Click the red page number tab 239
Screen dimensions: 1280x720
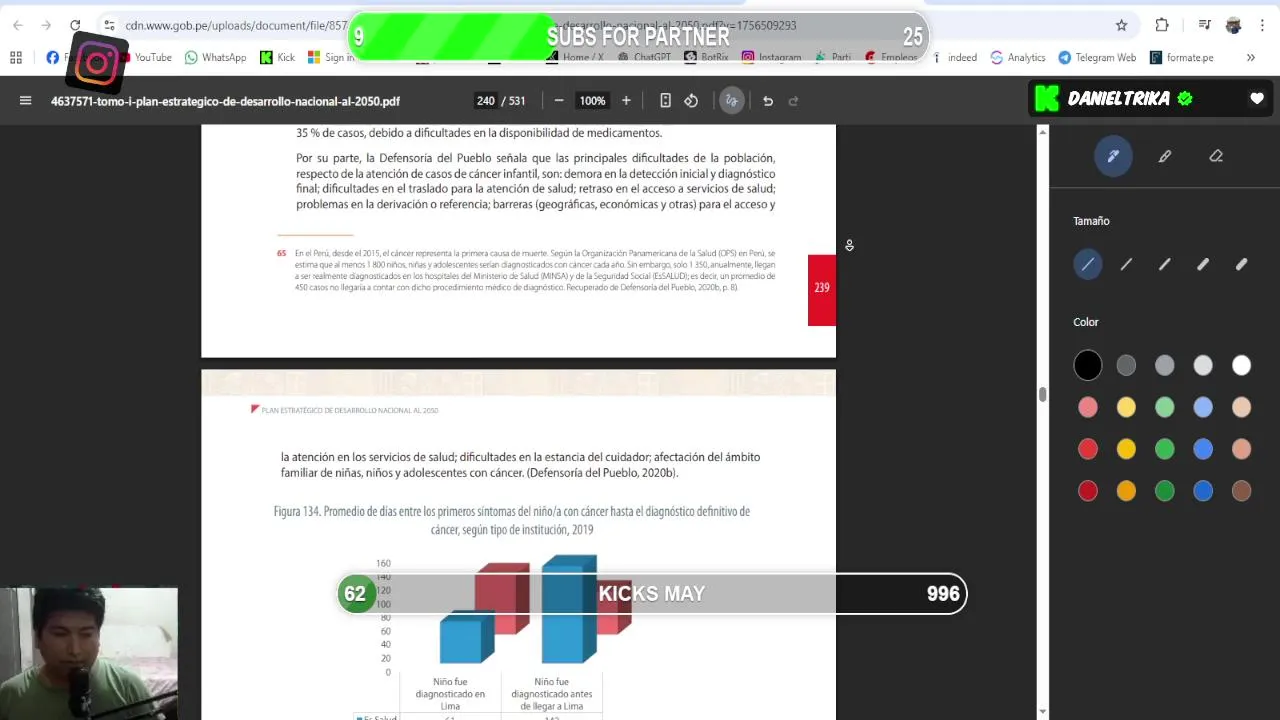[822, 289]
